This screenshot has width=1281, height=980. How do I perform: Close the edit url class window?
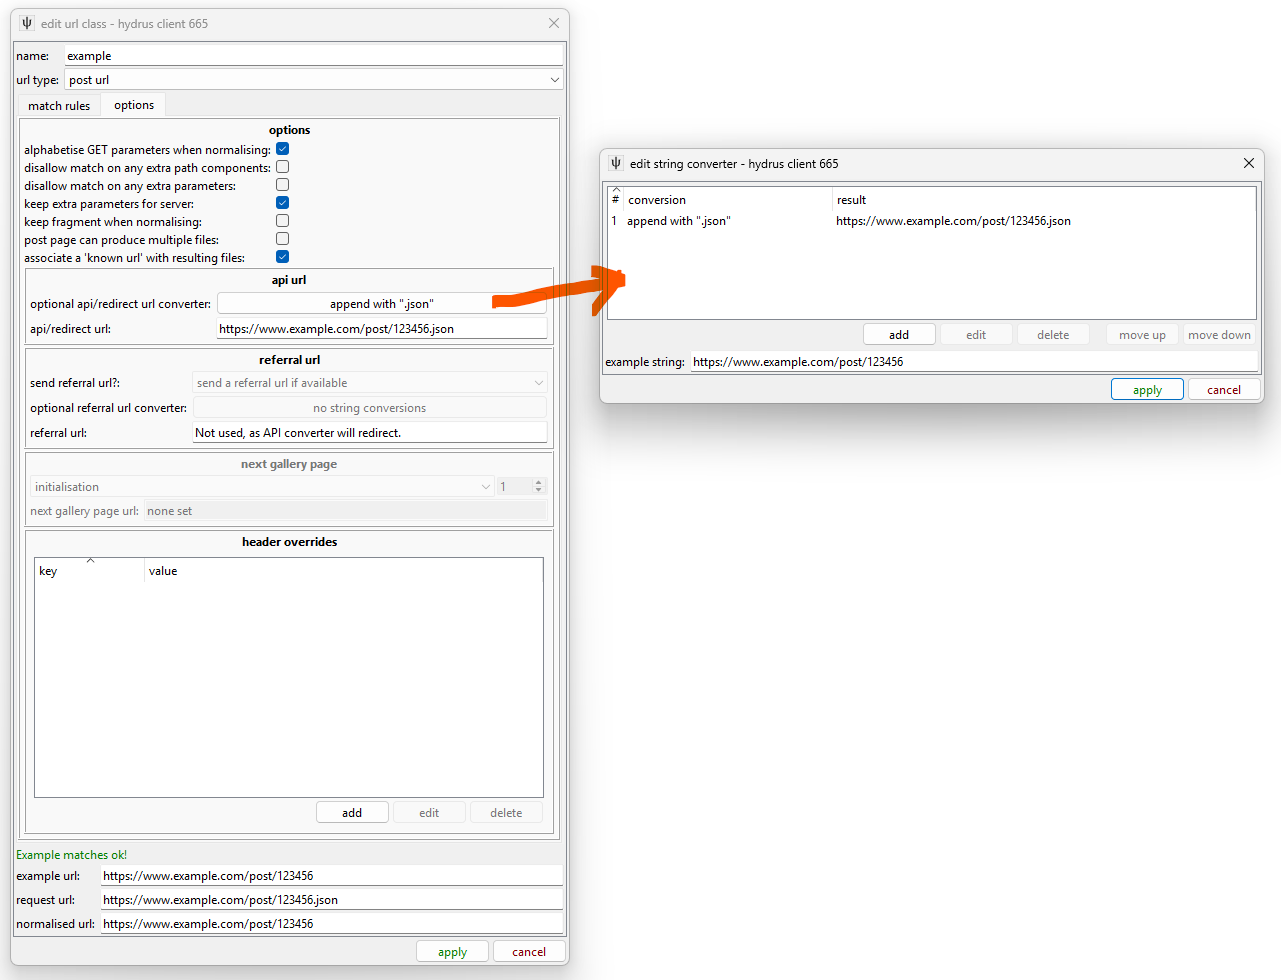click(554, 23)
